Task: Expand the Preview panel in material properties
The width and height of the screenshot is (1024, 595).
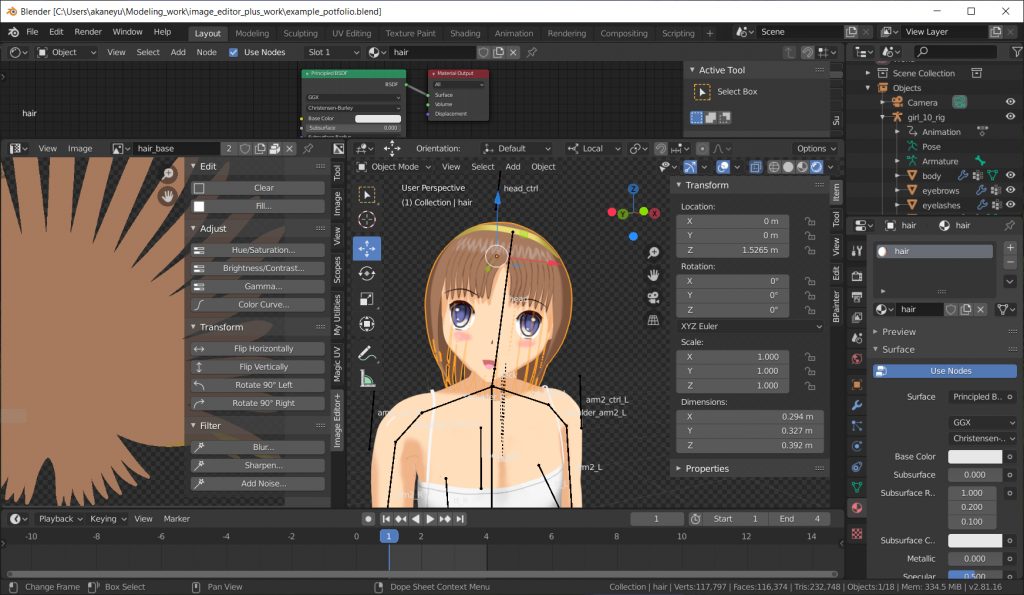Action: click(899, 332)
